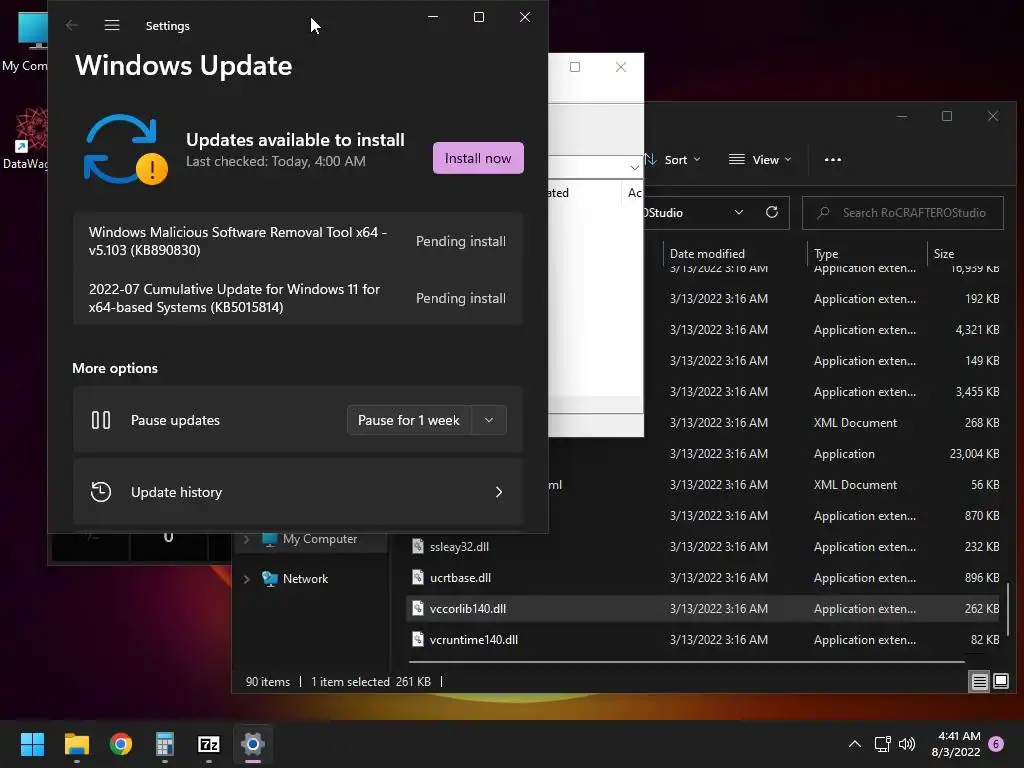Open Calculator from taskbar
1024x768 pixels.
pyautogui.click(x=165, y=744)
